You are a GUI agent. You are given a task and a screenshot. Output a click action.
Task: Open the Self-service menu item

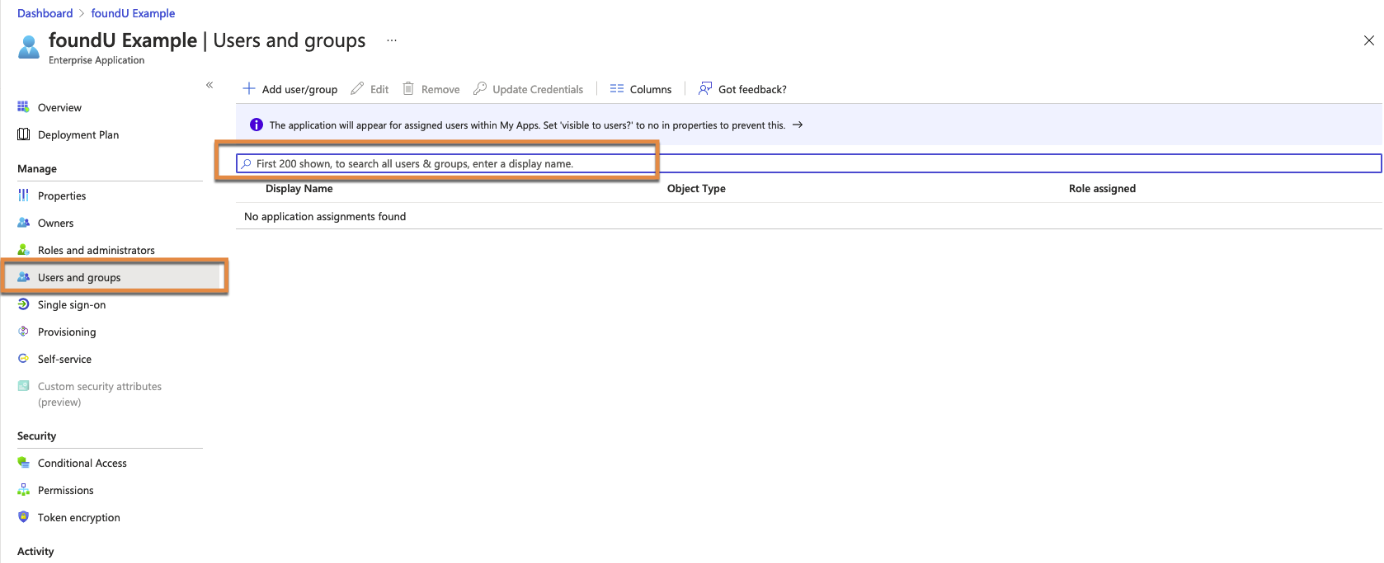[x=64, y=359]
